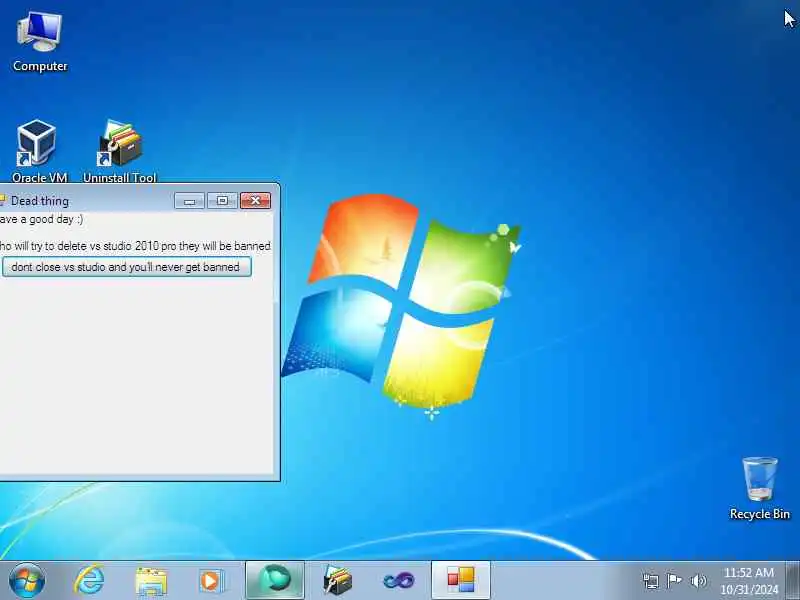Open the Computer desktop icon

(40, 43)
